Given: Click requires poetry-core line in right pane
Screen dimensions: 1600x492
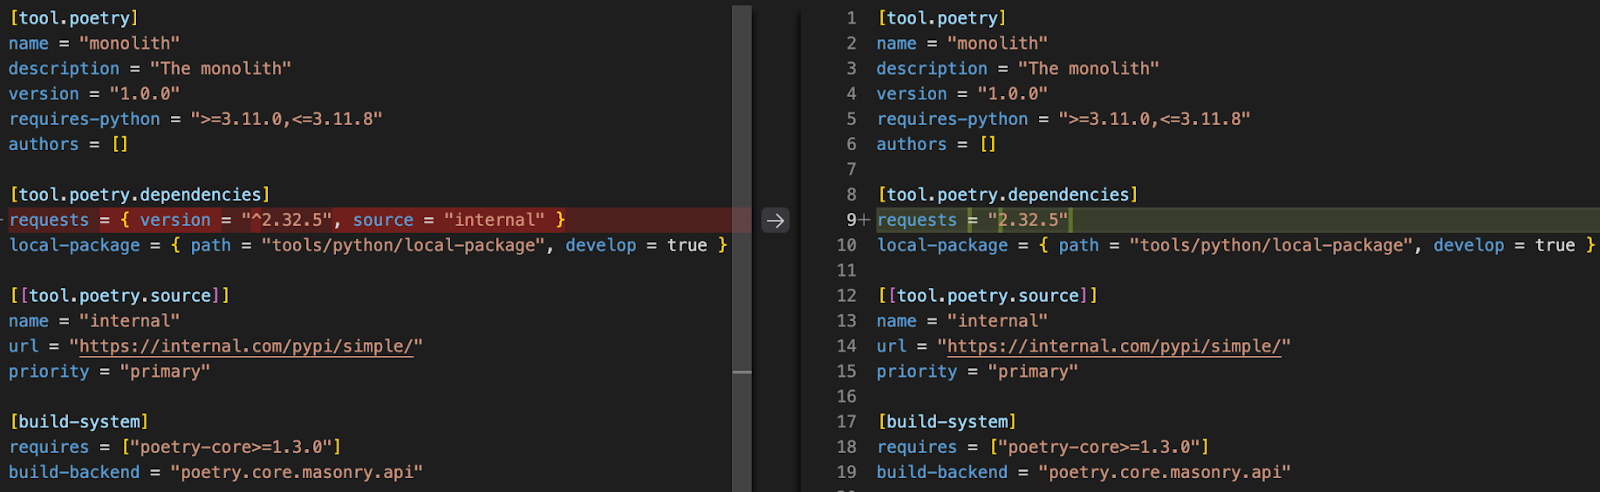Looking at the screenshot, I should click(x=1043, y=447).
